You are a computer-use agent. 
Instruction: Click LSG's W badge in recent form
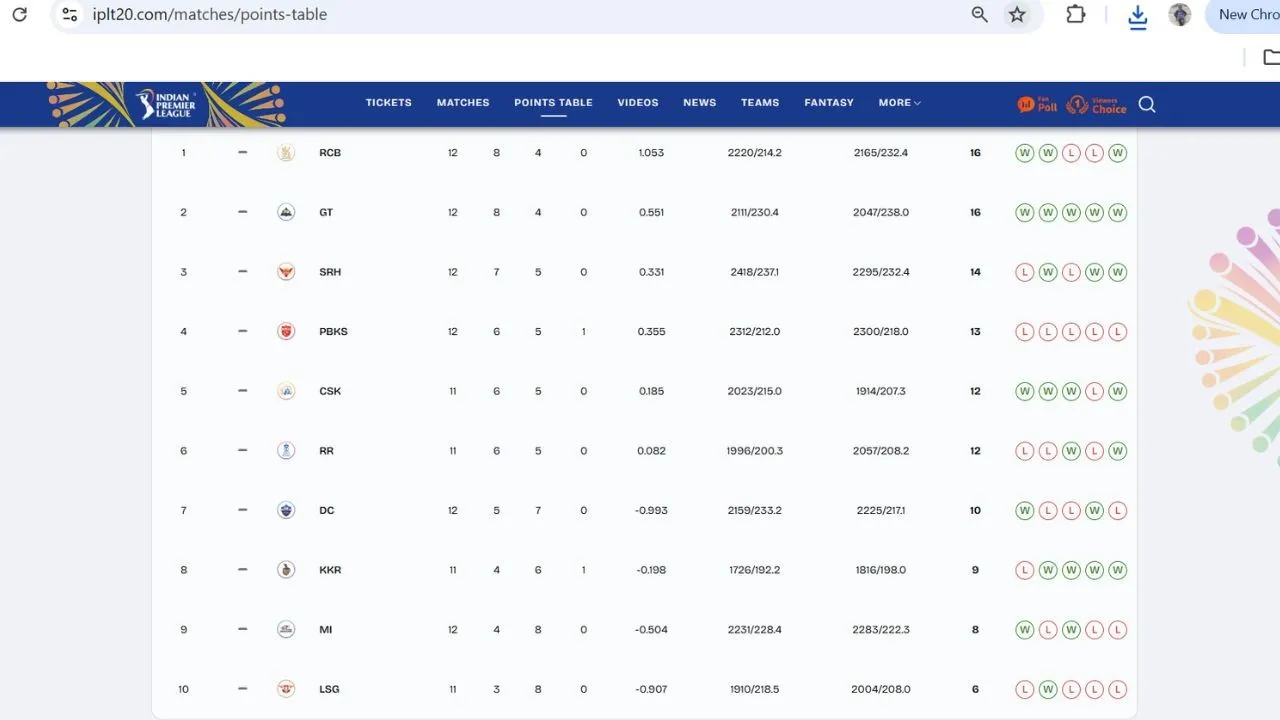pyautogui.click(x=1048, y=689)
